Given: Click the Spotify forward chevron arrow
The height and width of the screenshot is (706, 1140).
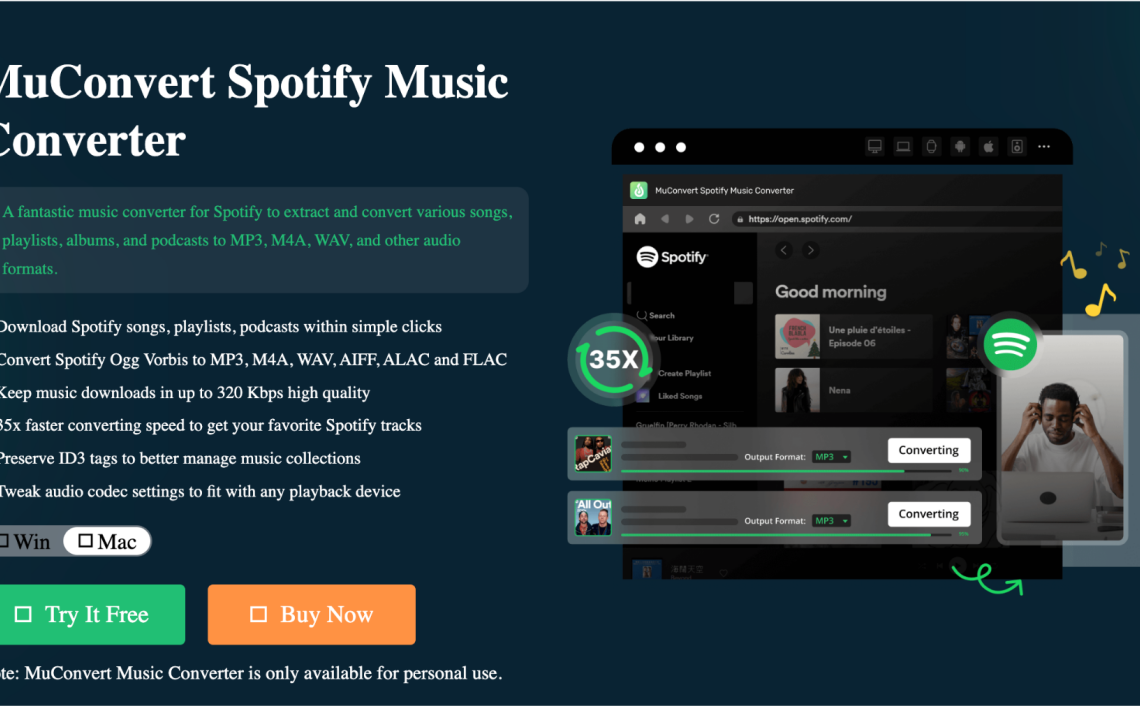Looking at the screenshot, I should tap(811, 250).
